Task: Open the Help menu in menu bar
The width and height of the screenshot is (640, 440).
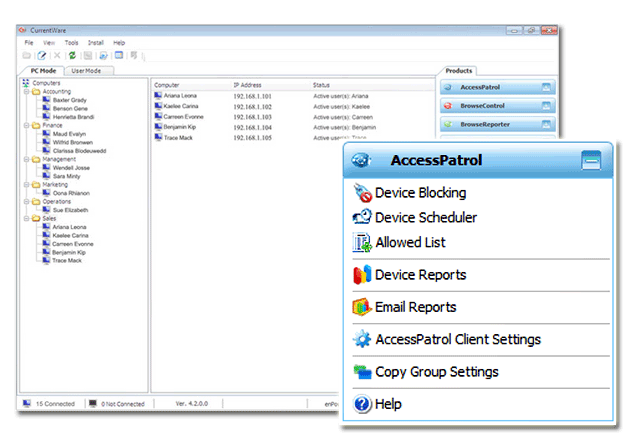Action: click(x=119, y=42)
